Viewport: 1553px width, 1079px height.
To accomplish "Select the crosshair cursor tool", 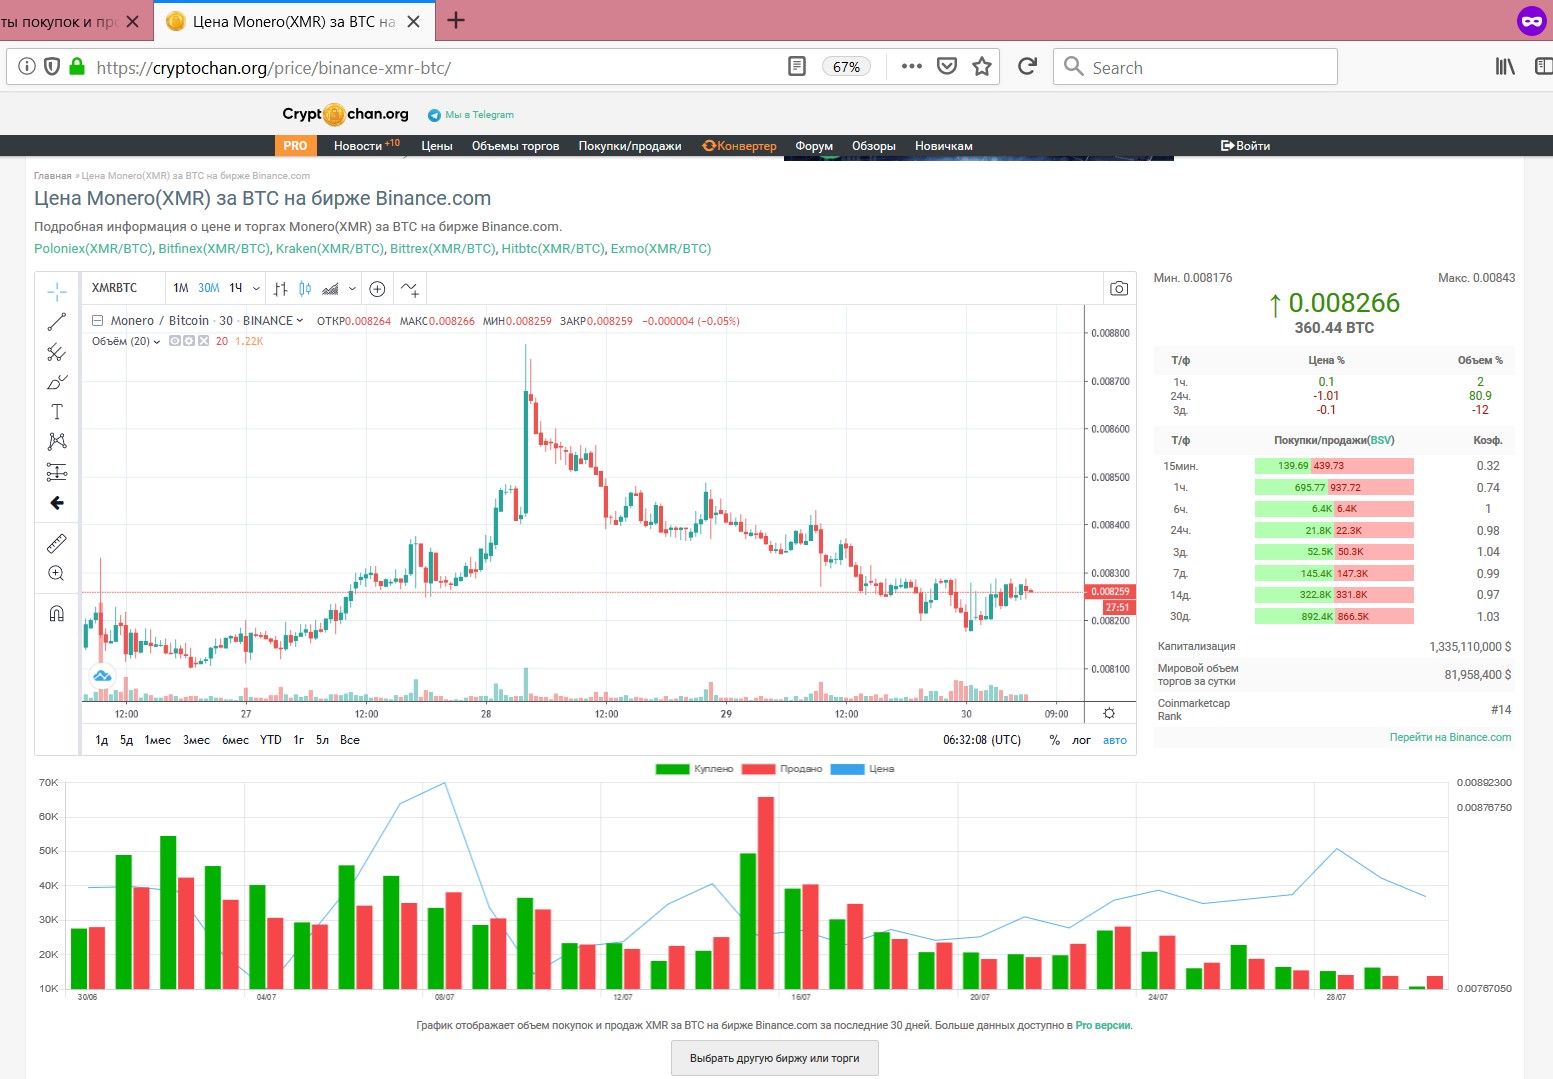I will click(57, 291).
